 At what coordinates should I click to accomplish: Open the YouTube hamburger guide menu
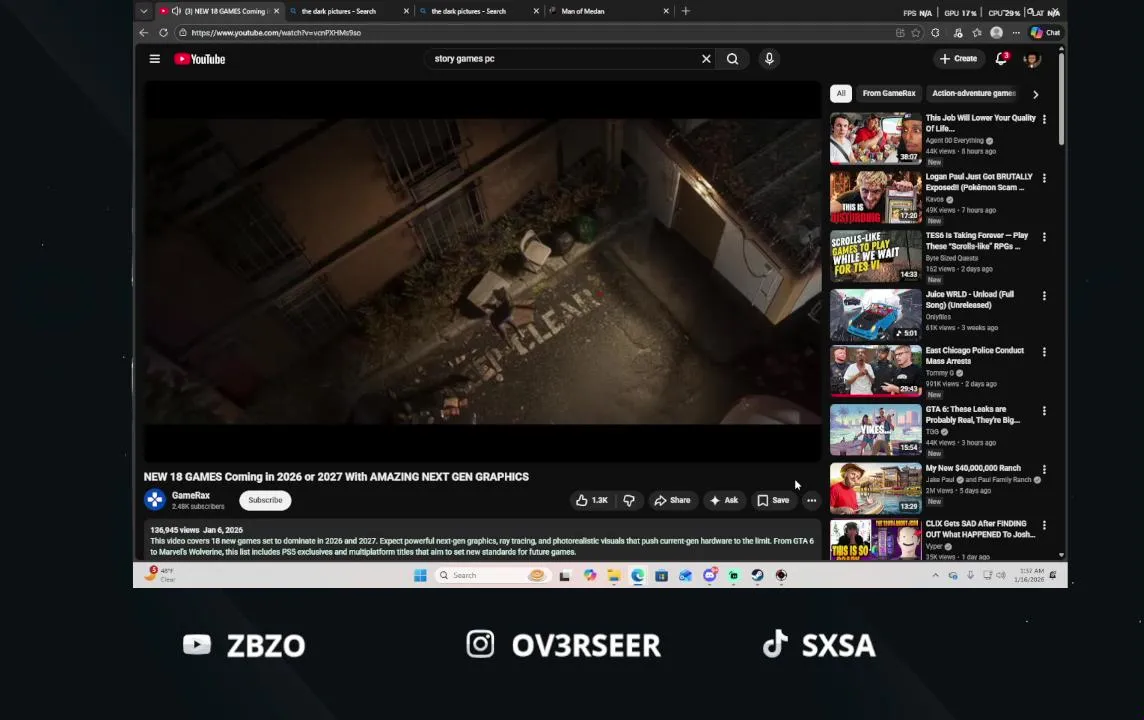coord(155,59)
